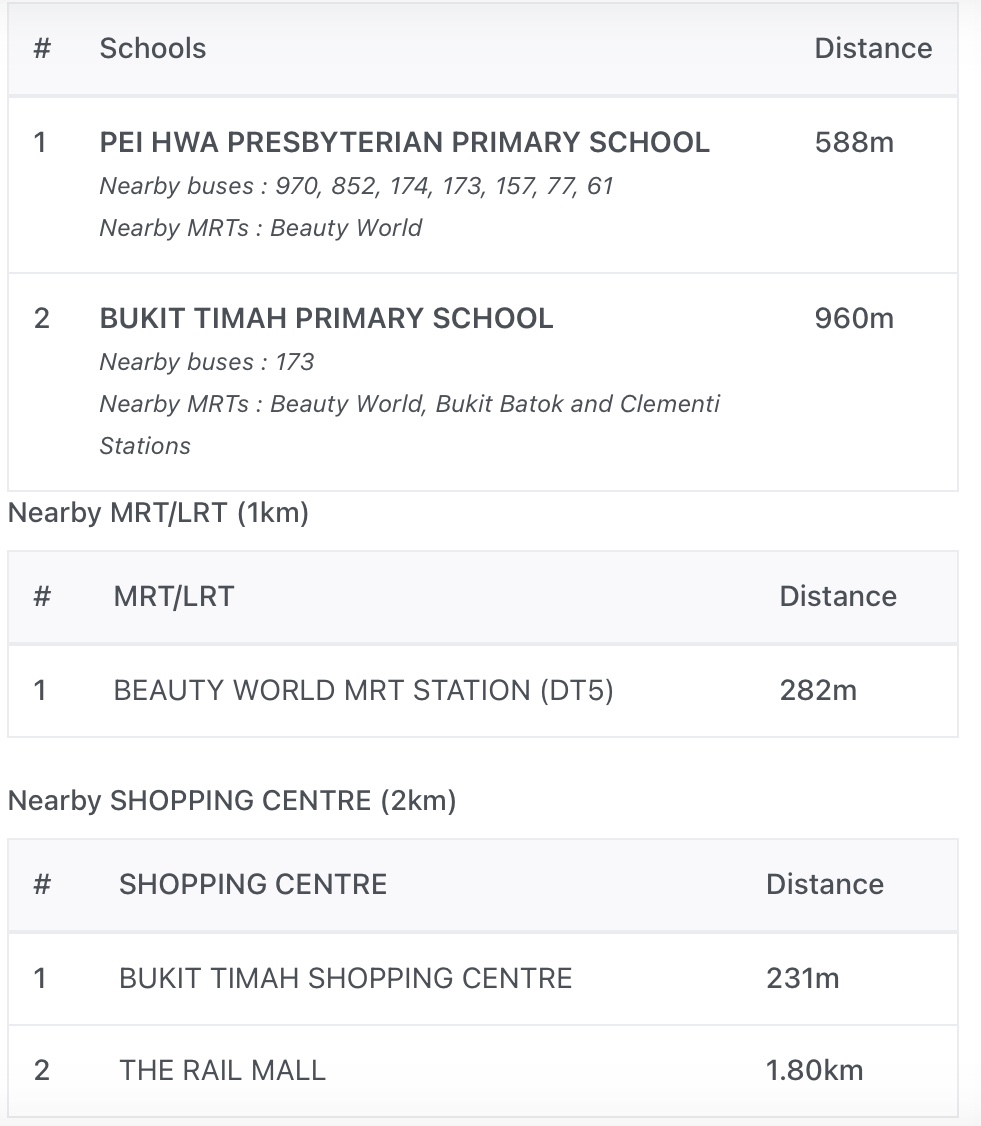
Task: Click the Distance header in MRT/LRT table
Action: point(837,596)
